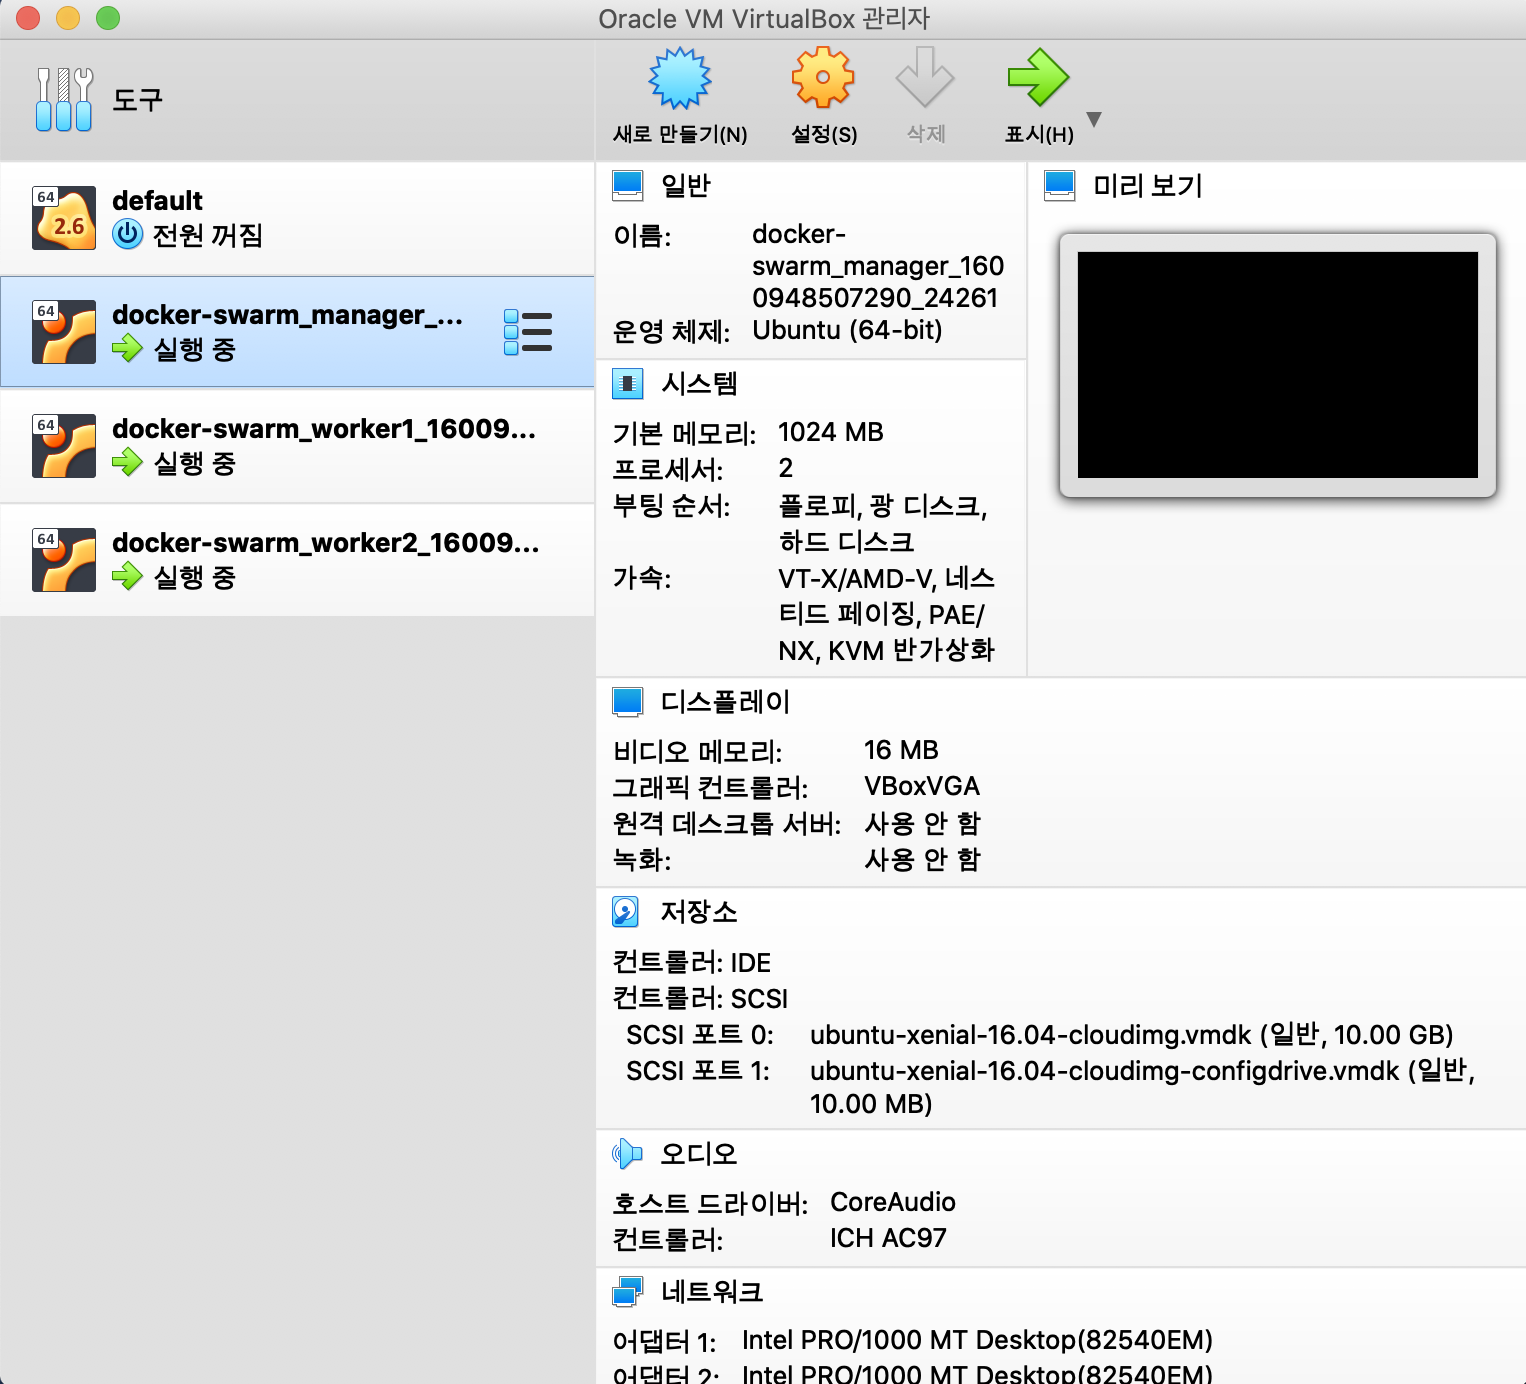This screenshot has height=1384, width=1526.
Task: Click the Preview (미리 보기) monitor icon
Action: pos(1060,186)
